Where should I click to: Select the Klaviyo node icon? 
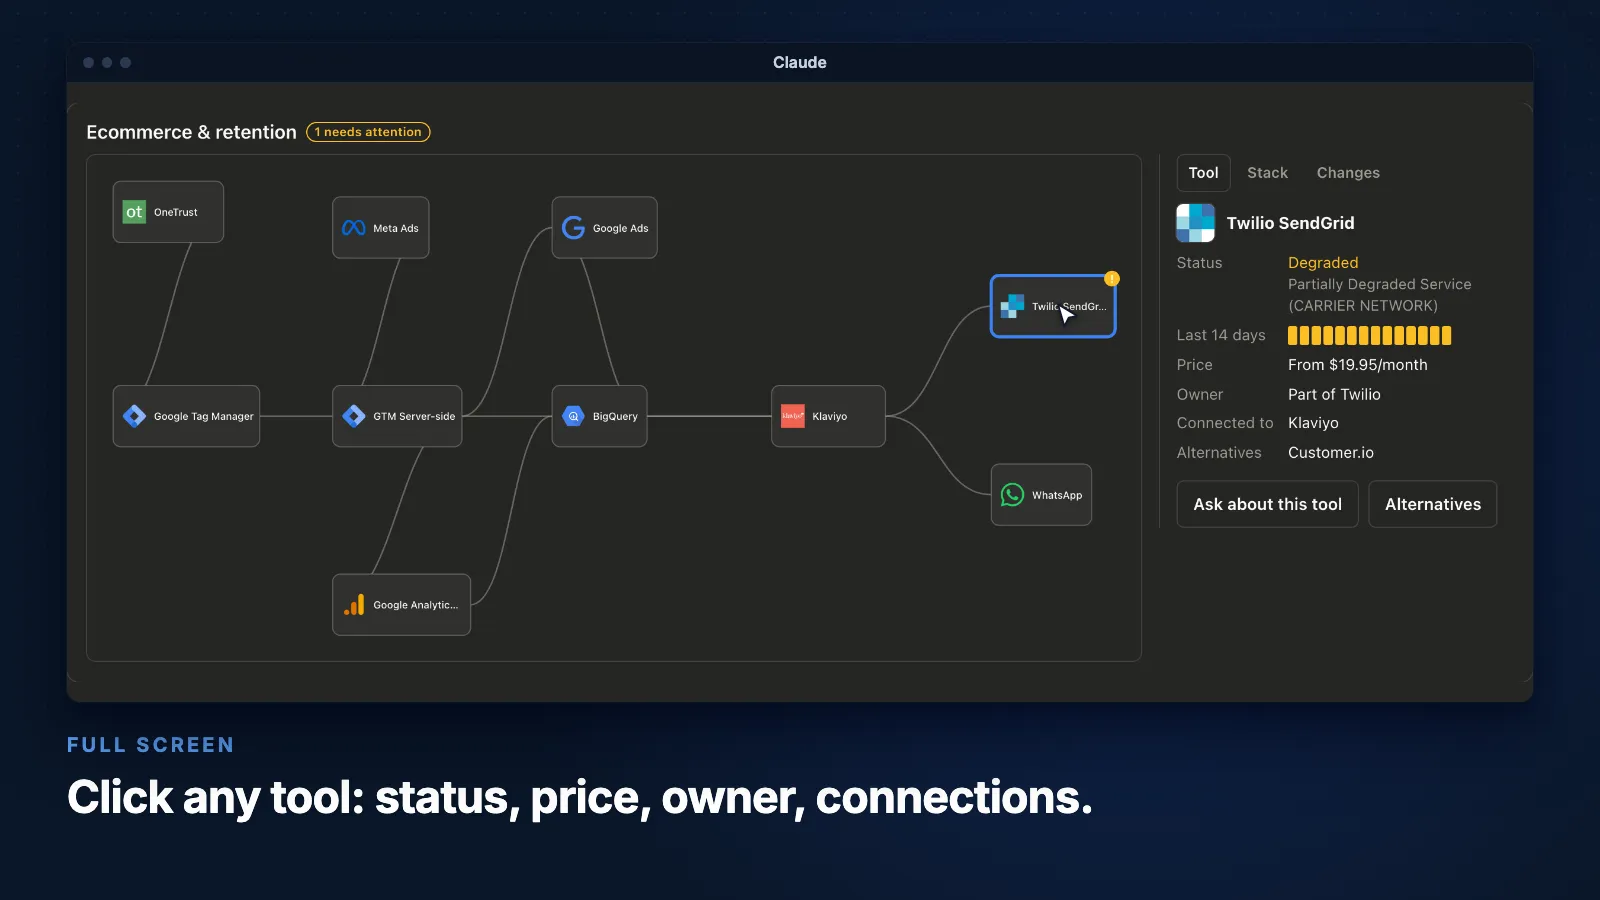pos(792,416)
